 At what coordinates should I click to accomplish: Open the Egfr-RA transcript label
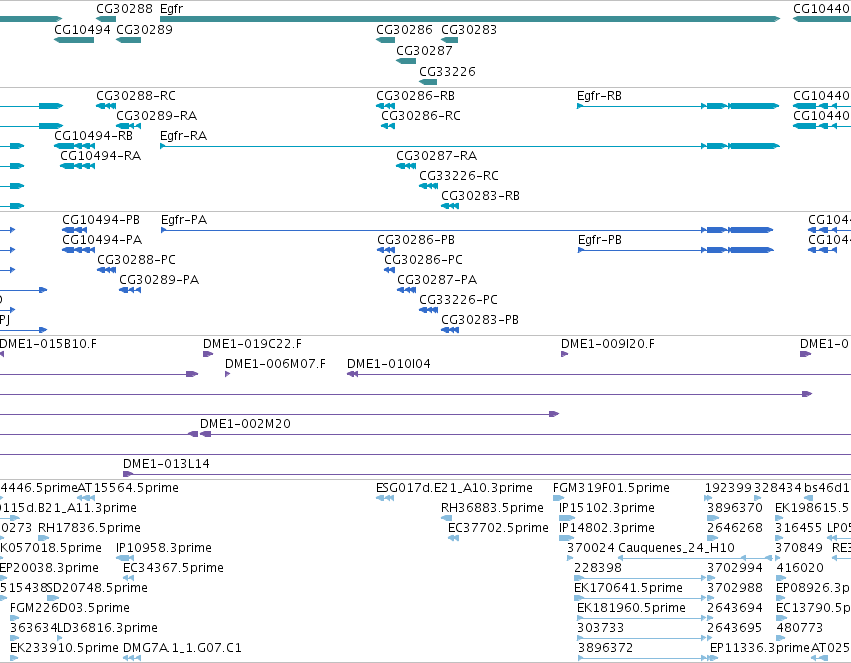[183, 136]
